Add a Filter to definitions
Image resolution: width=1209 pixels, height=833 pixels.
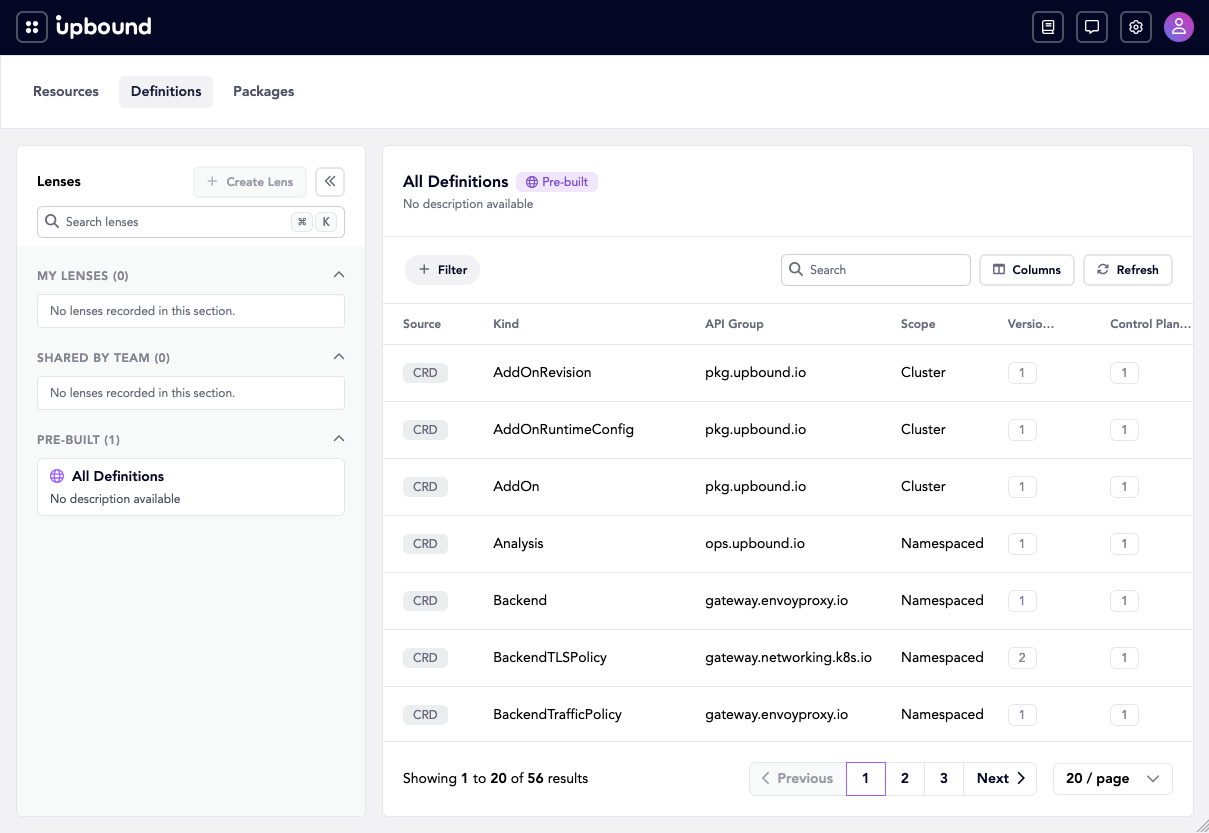(x=442, y=270)
